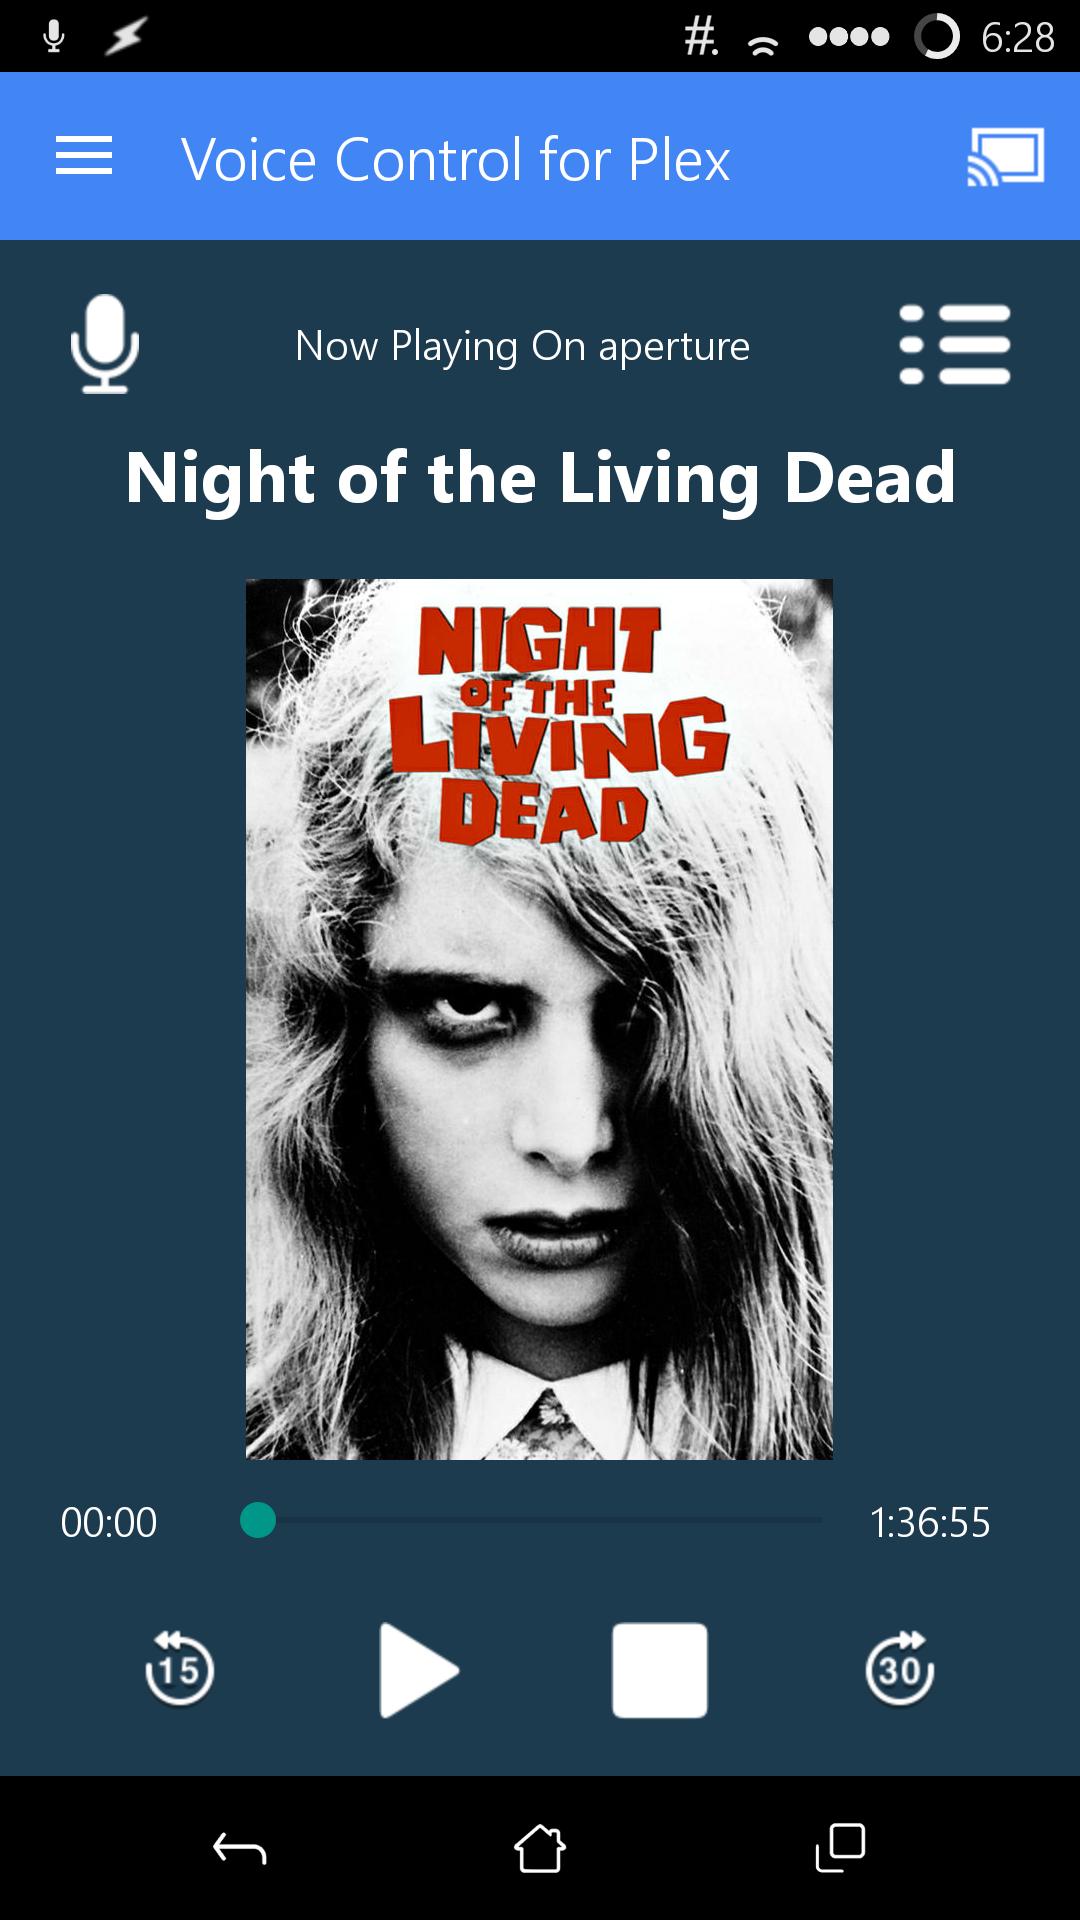Stop playback with the square button
This screenshot has height=1920, width=1080.
(x=660, y=1670)
